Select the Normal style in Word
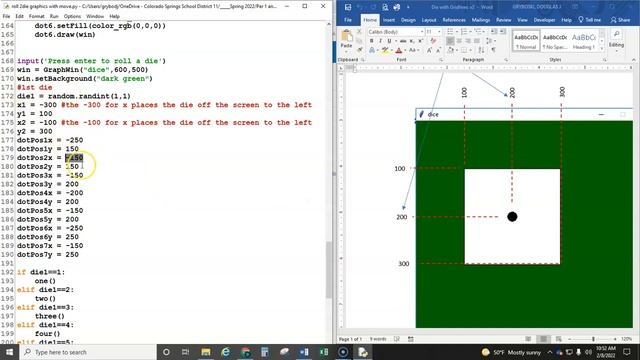The height and width of the screenshot is (360, 640). click(526, 40)
